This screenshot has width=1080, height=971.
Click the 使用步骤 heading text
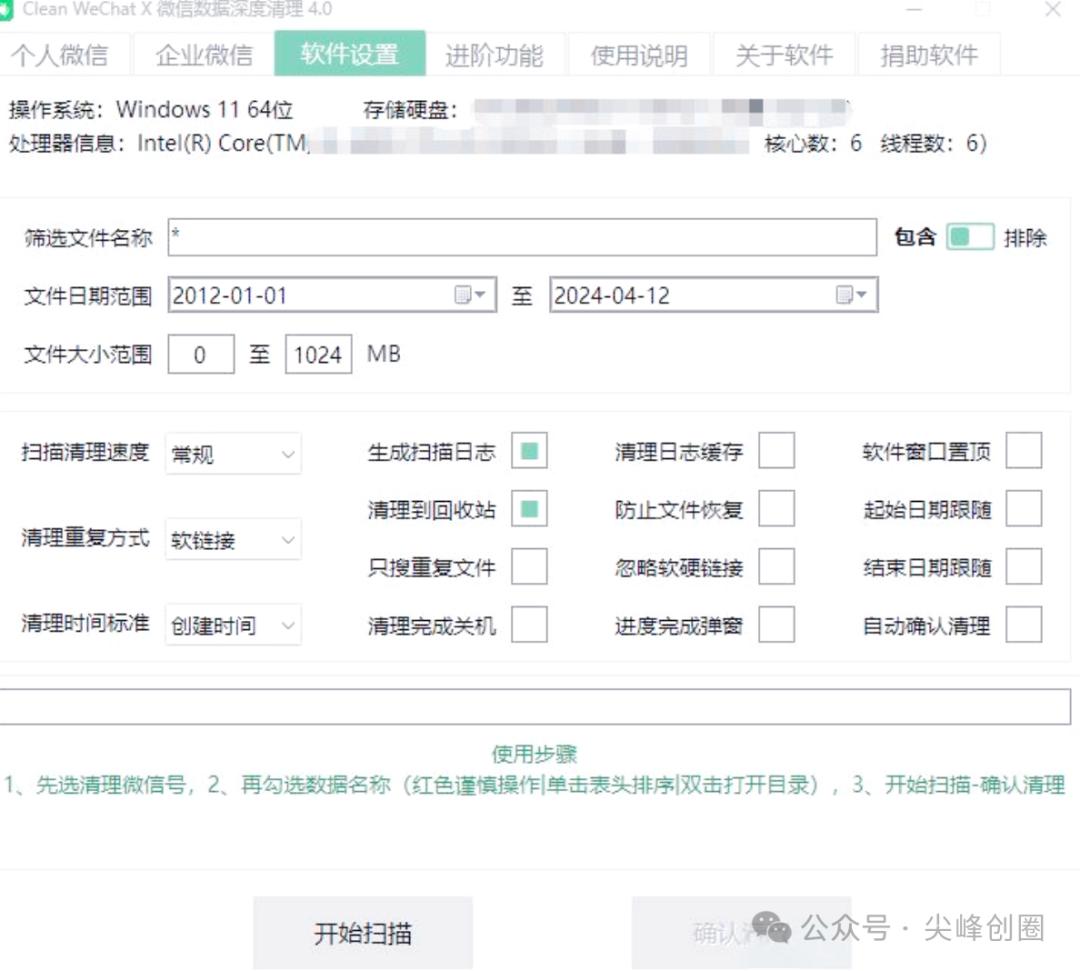coord(534,754)
